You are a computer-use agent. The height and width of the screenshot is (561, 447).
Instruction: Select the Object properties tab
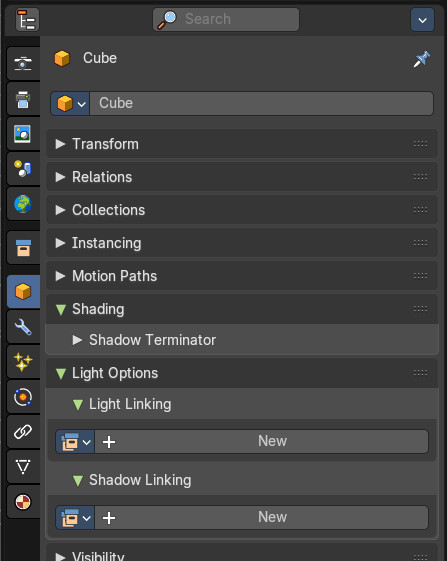23,291
